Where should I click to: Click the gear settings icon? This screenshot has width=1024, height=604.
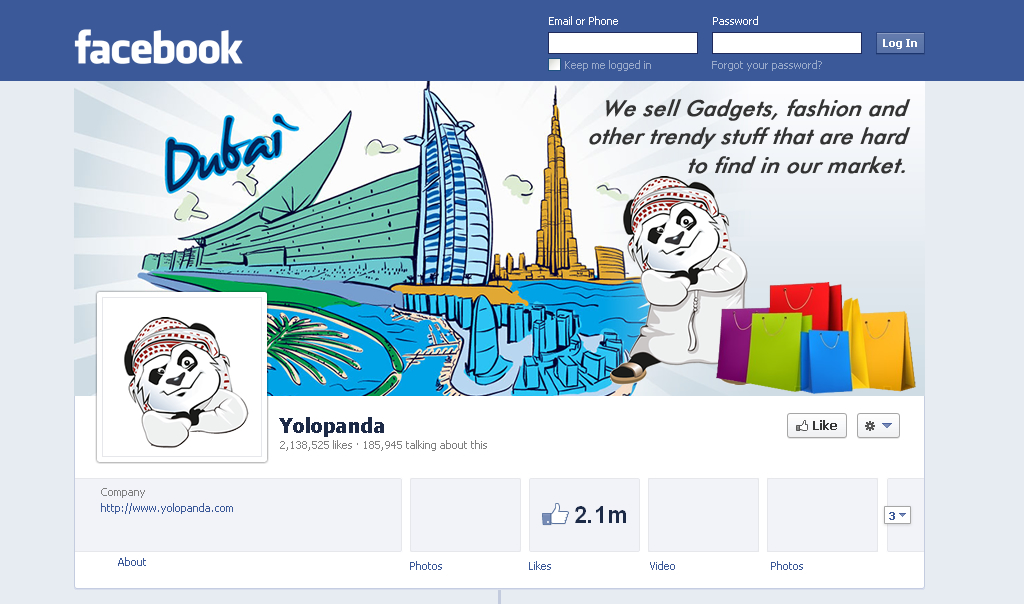pos(869,426)
